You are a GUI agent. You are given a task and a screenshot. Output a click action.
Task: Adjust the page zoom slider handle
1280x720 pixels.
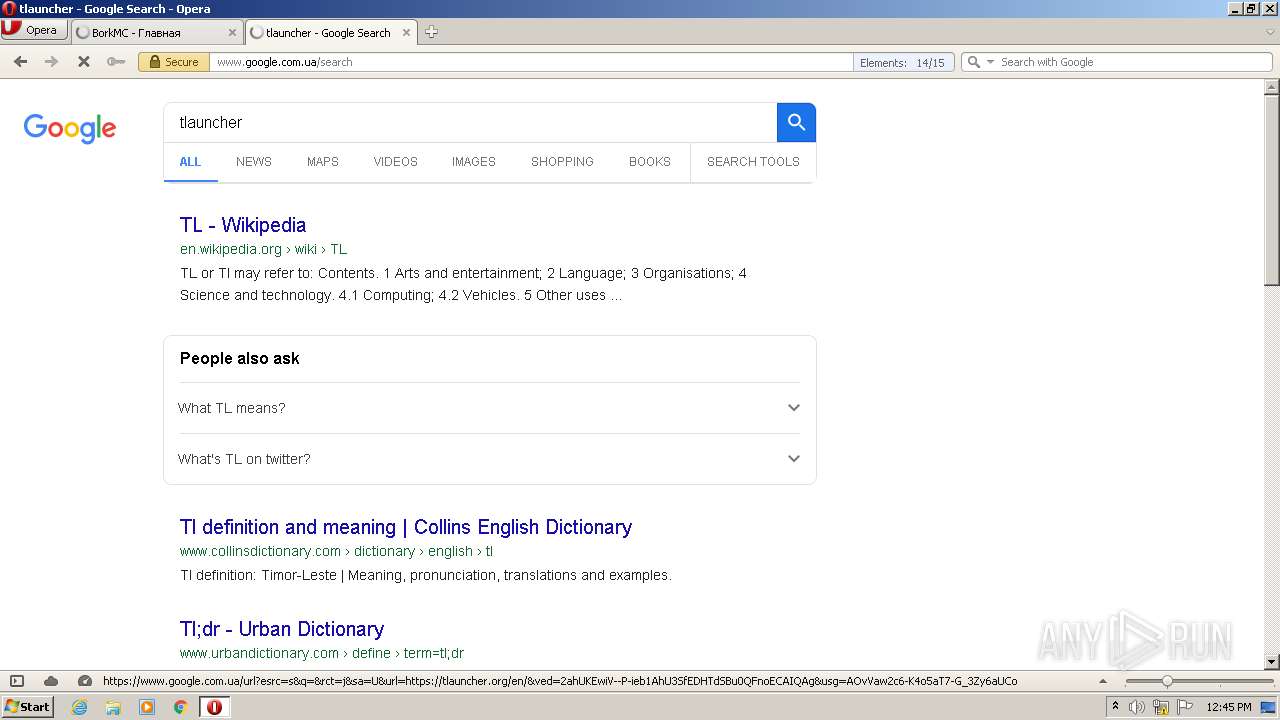1166,681
